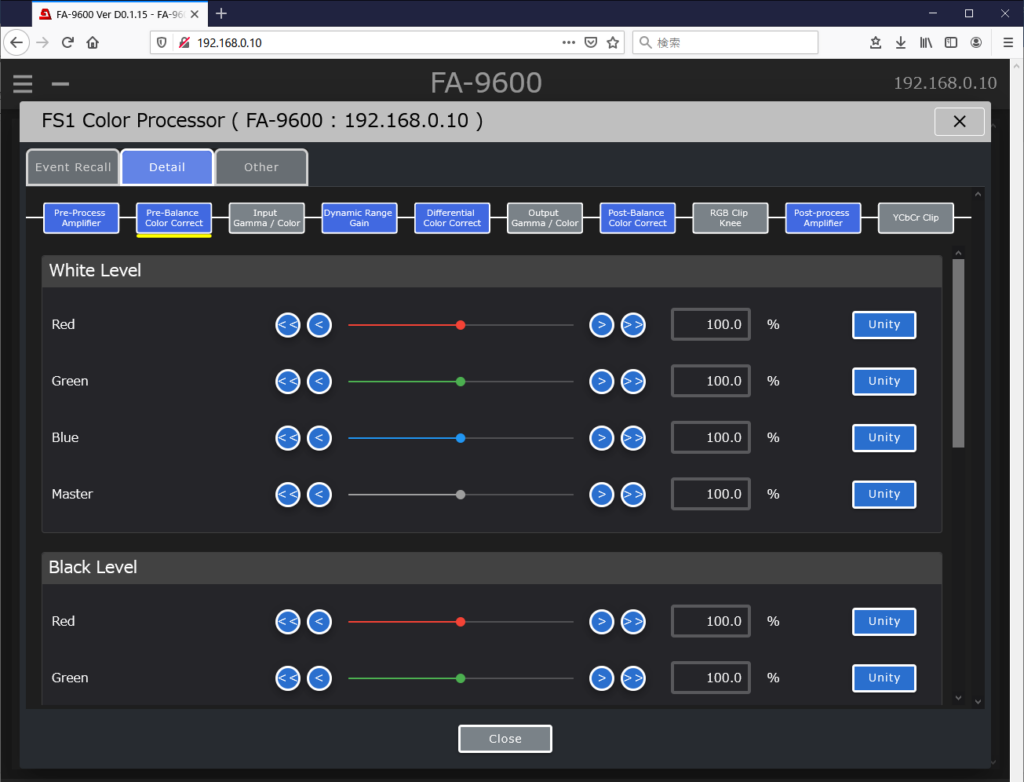
Task: Step up the White Level Blue value
Action: [x=601, y=438]
